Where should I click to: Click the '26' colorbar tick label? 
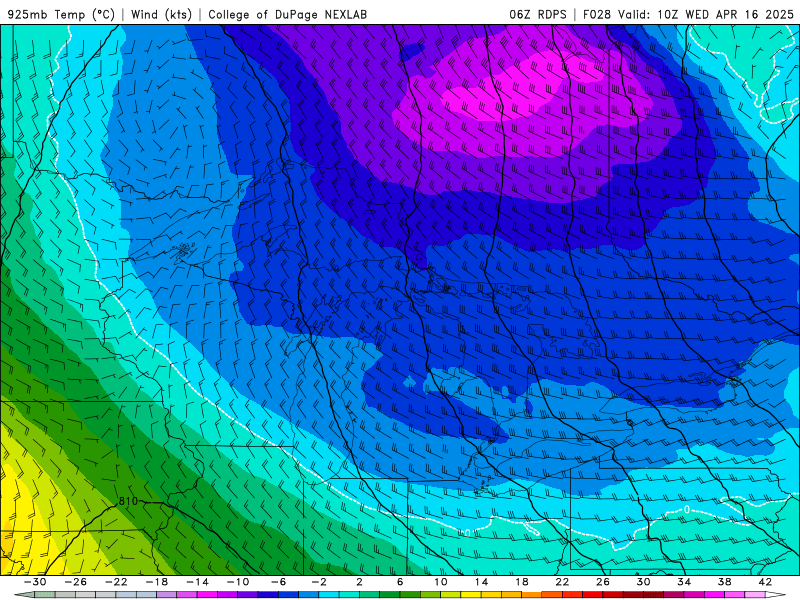click(x=603, y=582)
